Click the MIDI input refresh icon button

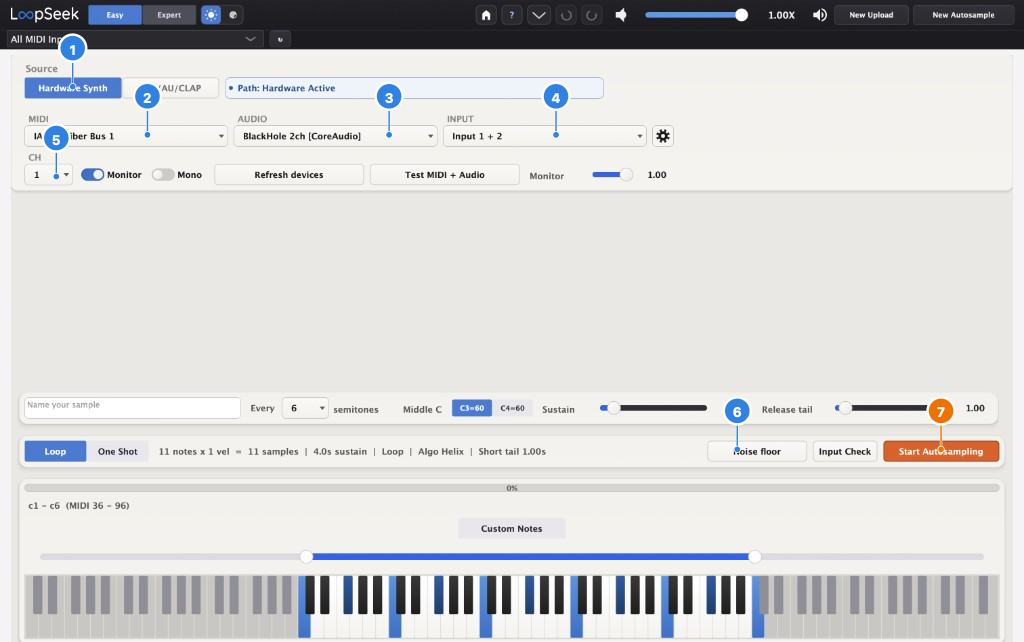pyautogui.click(x=280, y=39)
